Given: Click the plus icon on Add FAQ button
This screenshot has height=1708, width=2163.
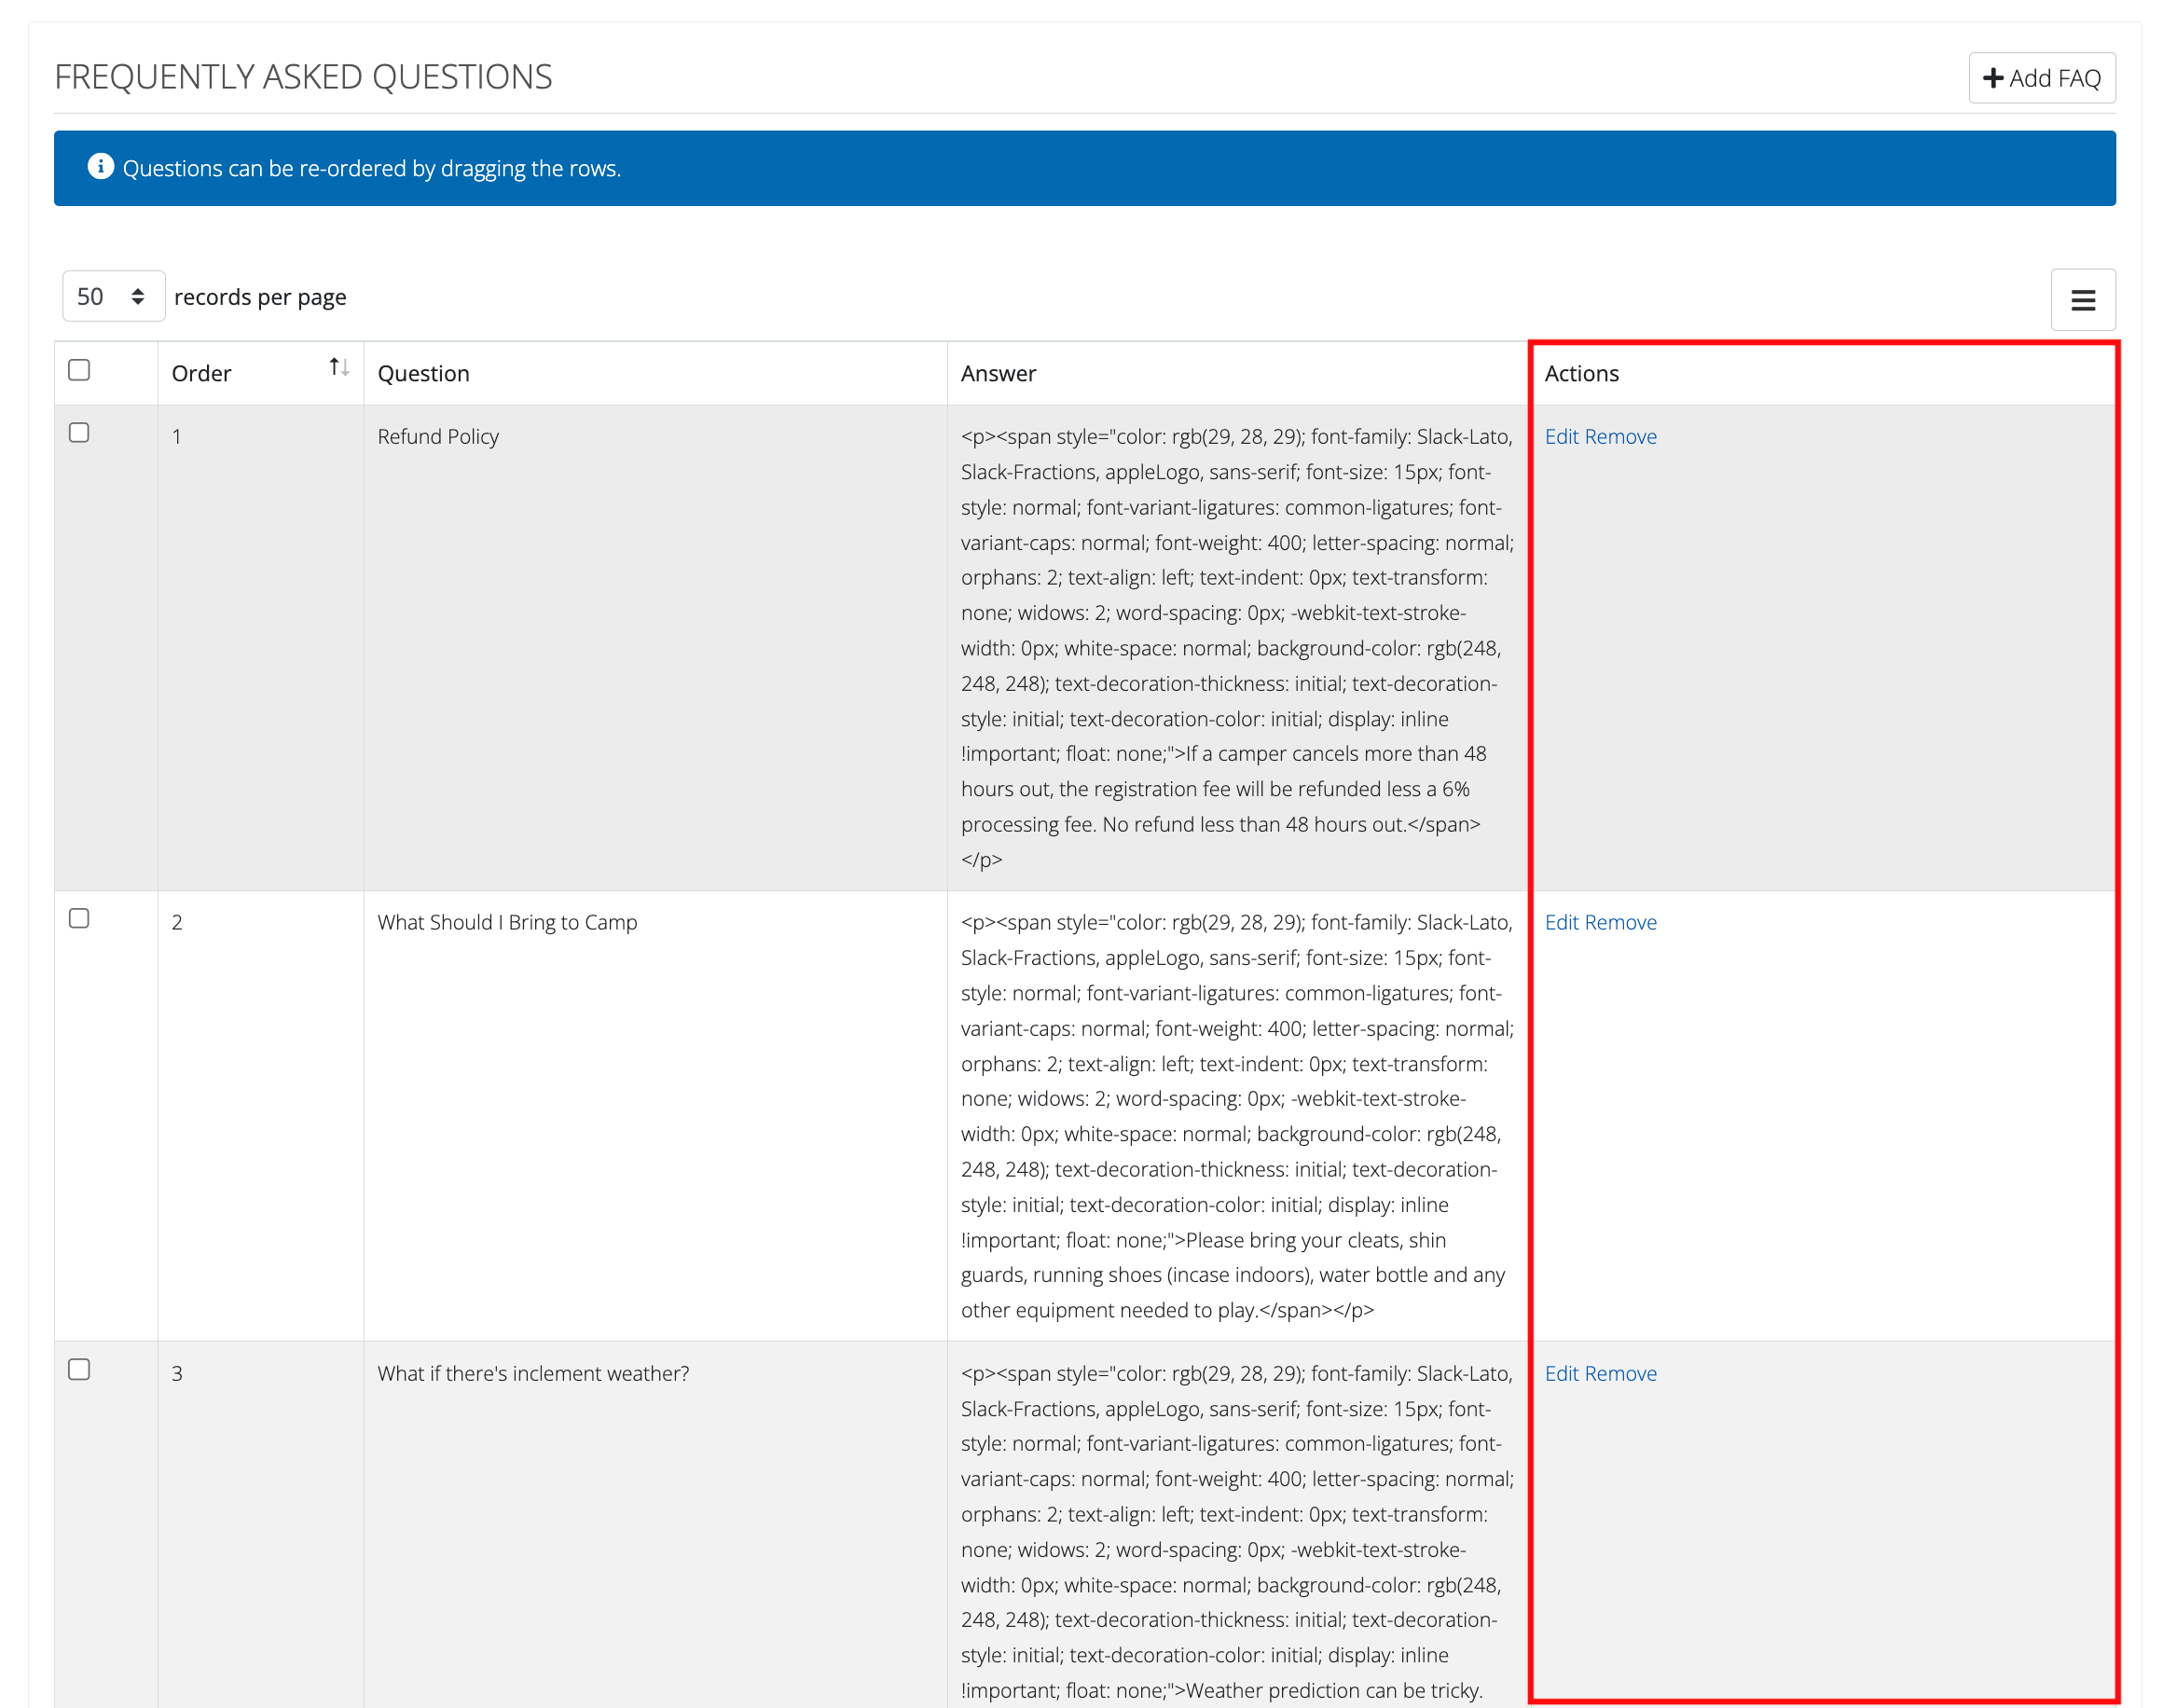Looking at the screenshot, I should click(1992, 77).
